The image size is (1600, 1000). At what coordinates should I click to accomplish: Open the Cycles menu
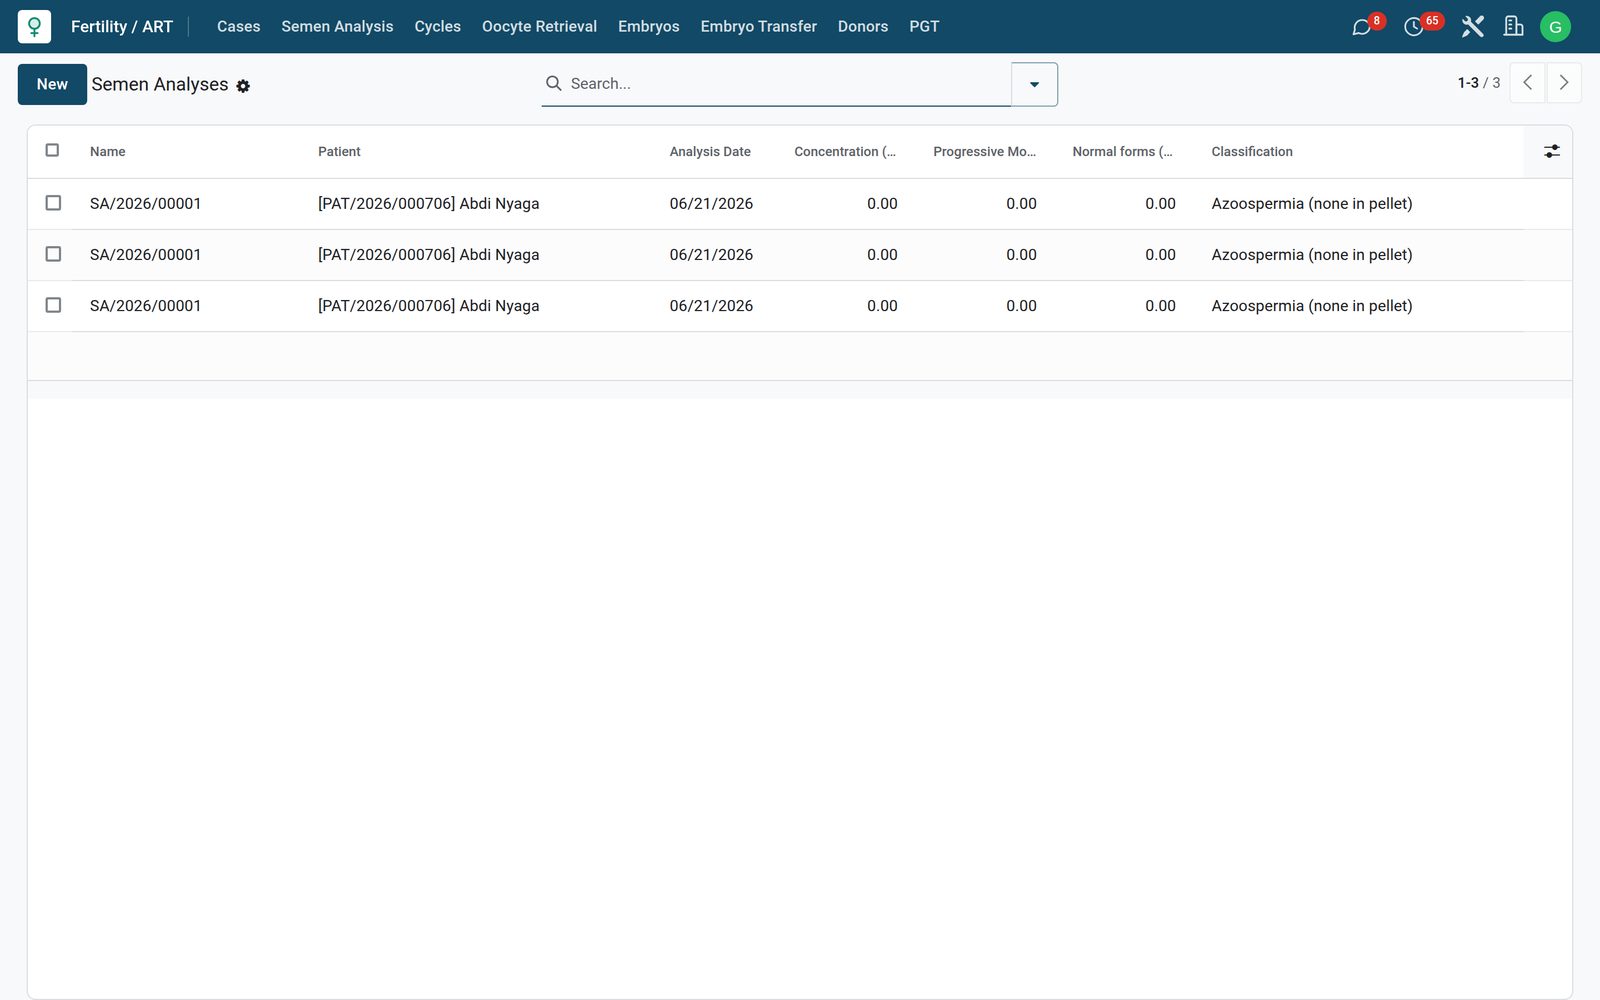coord(437,27)
